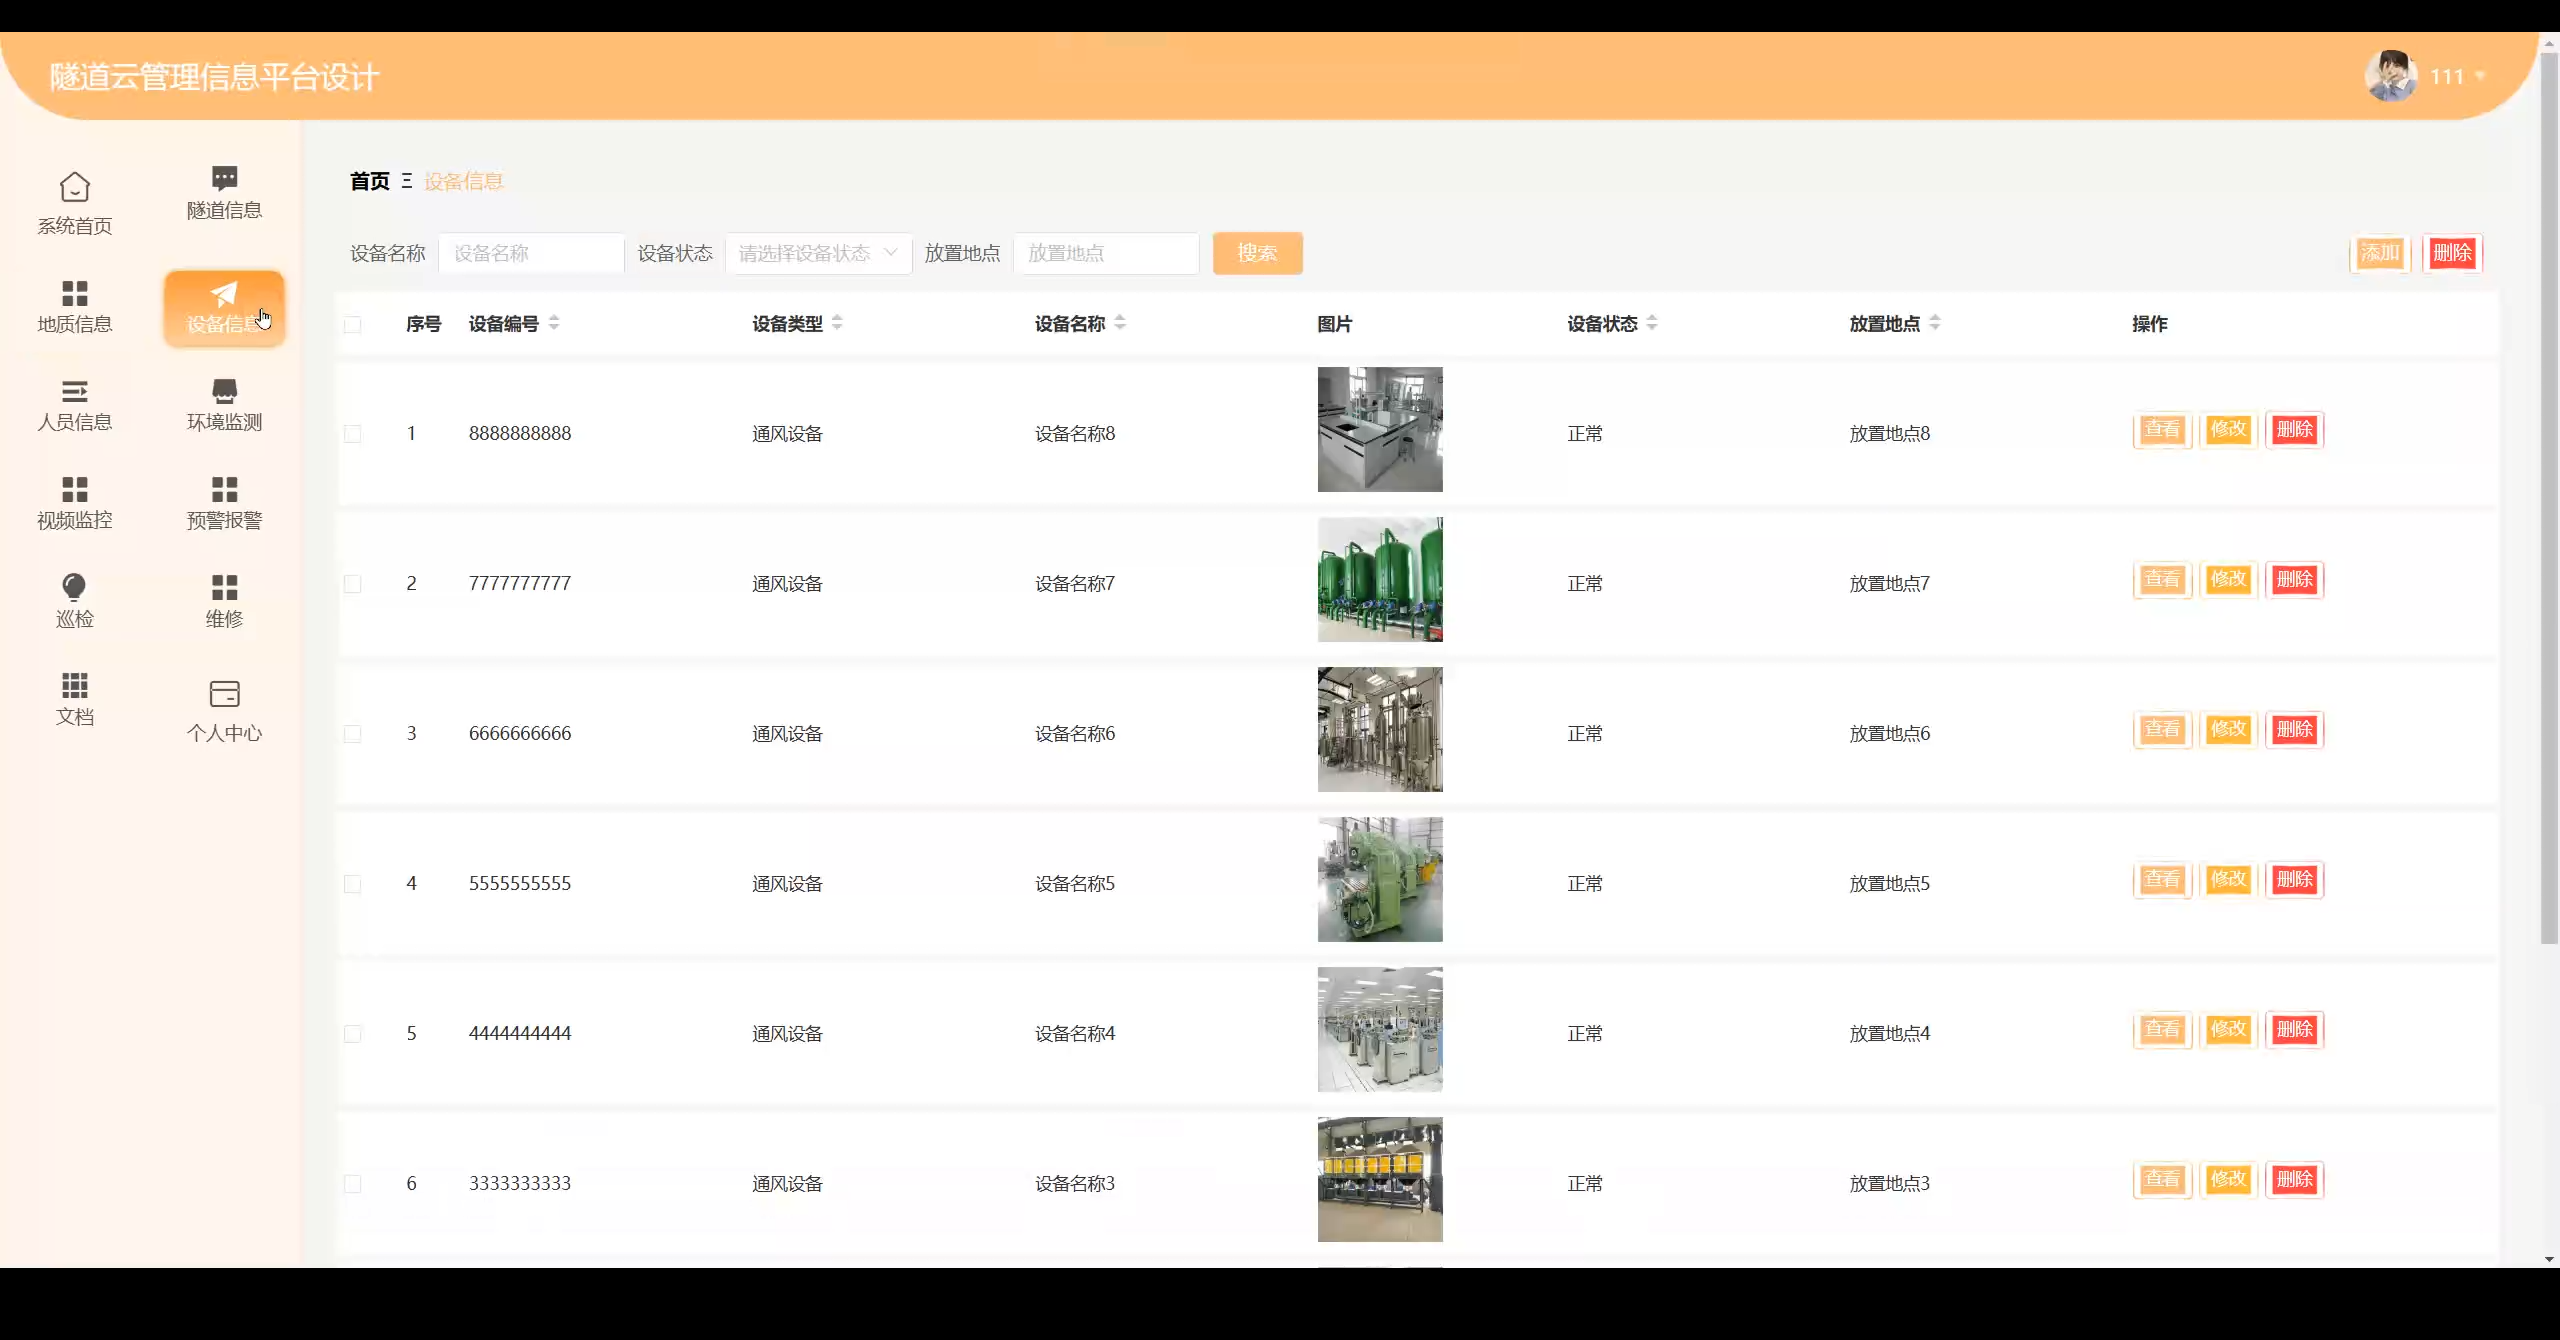Go to 地质信息 grid icon
The height and width of the screenshot is (1340, 2560).
pyautogui.click(x=74, y=293)
